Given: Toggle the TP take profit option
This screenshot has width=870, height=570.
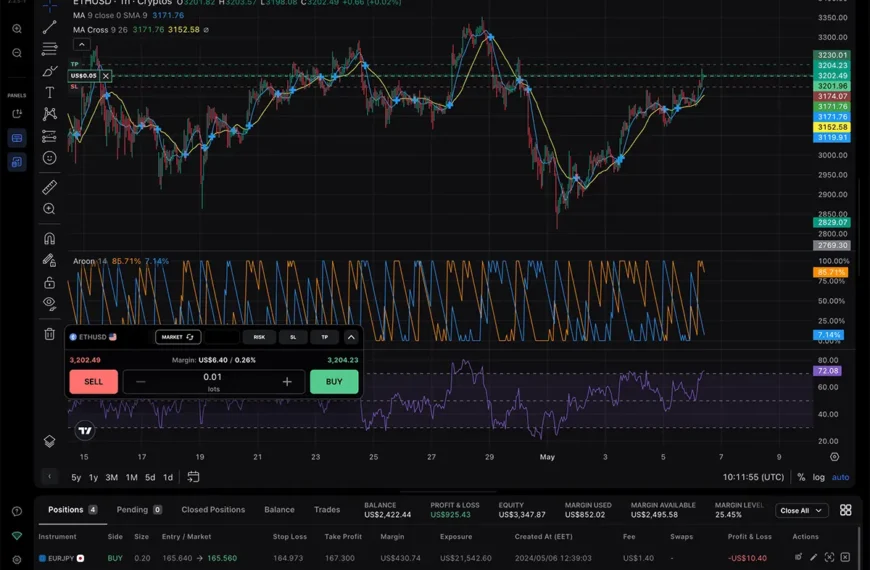Looking at the screenshot, I should click(x=325, y=337).
